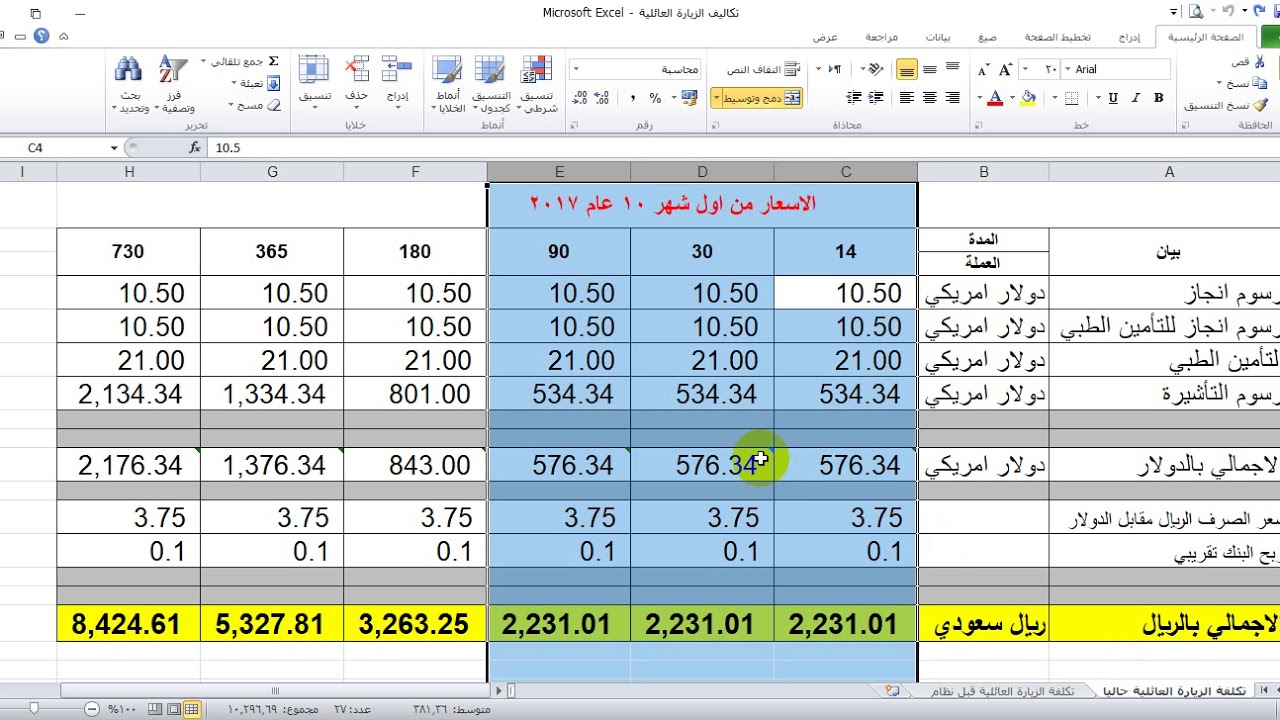
Task: Open the Merge and Center dropdown arrow
Action: coord(717,98)
